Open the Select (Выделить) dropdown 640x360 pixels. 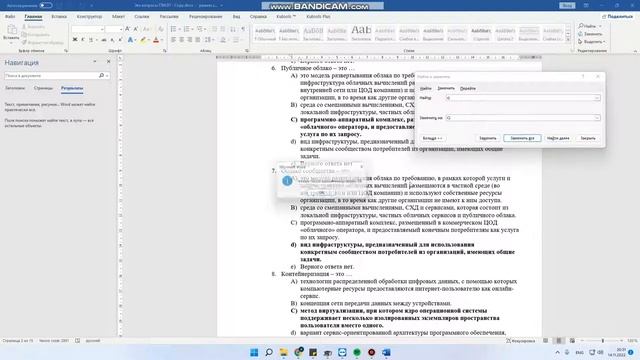(x=591, y=42)
